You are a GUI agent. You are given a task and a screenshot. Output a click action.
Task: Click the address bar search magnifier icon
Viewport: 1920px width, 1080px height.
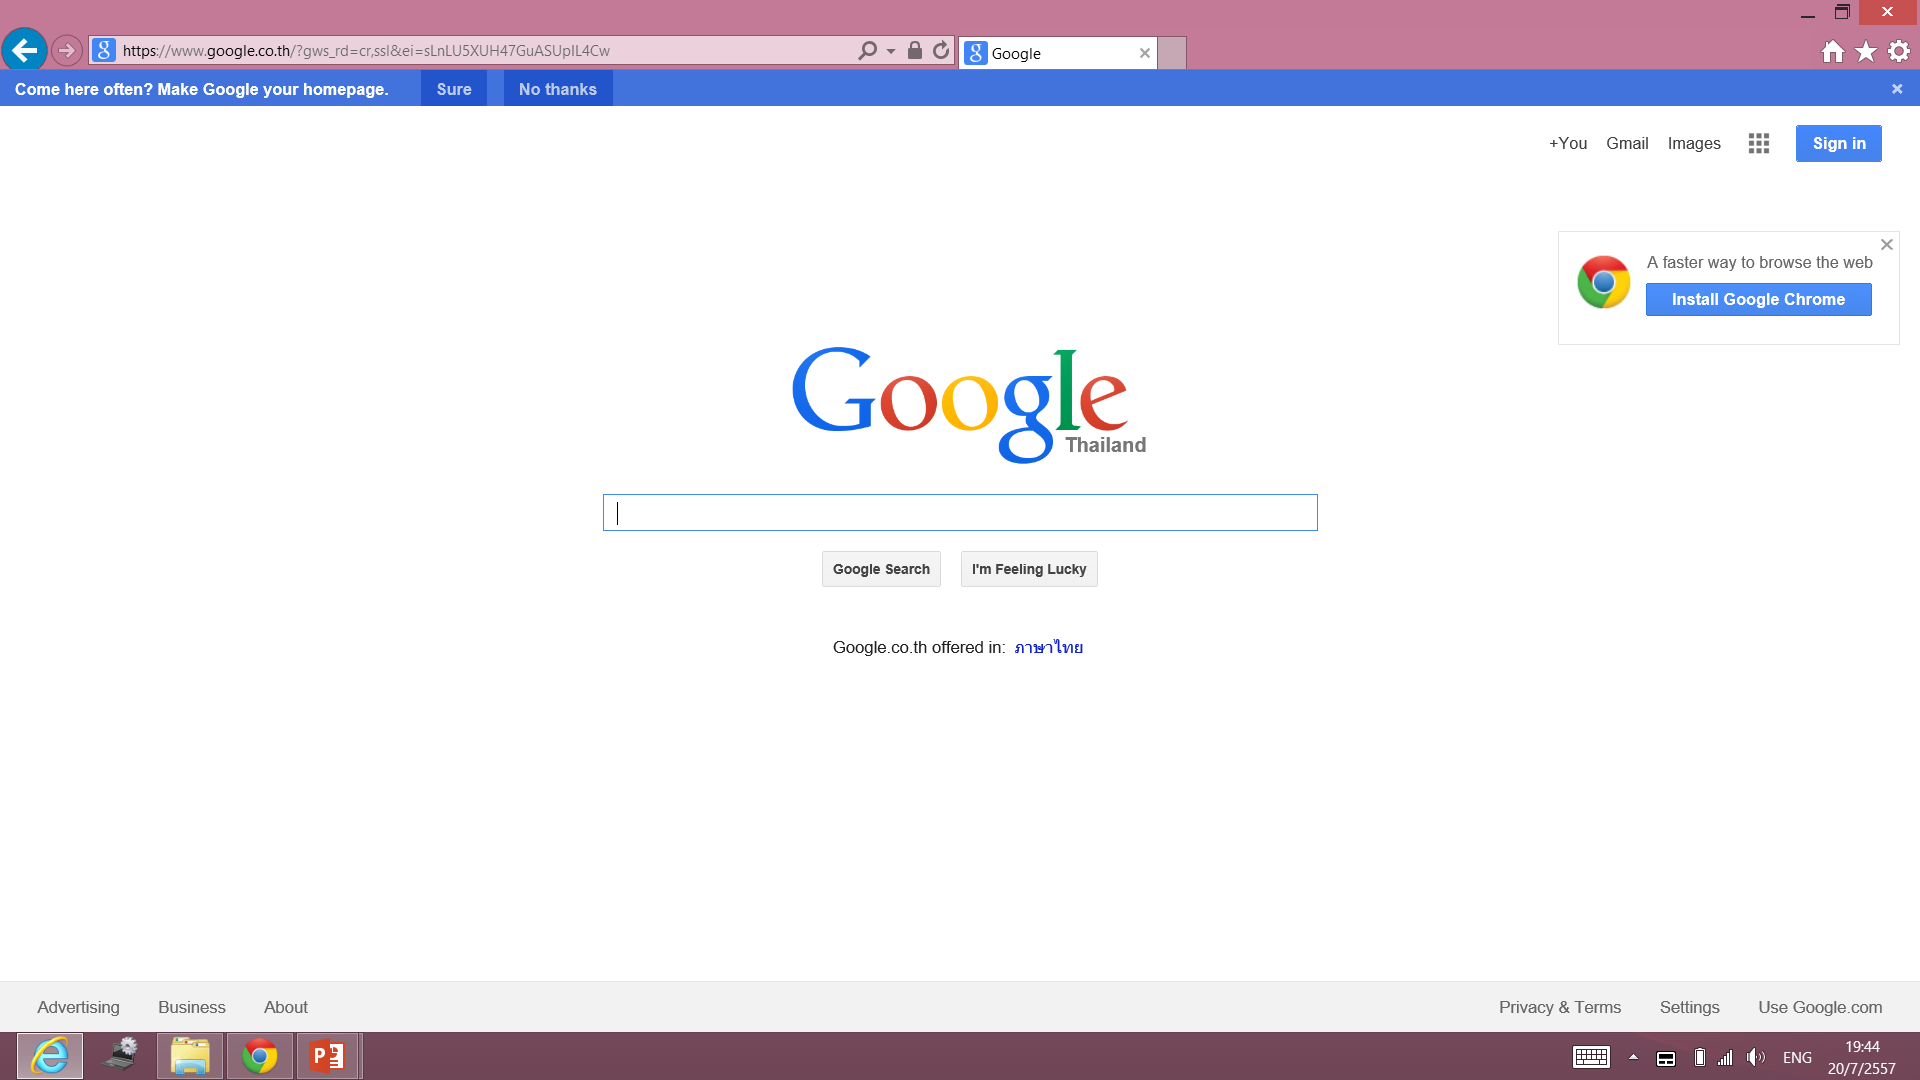[867, 51]
